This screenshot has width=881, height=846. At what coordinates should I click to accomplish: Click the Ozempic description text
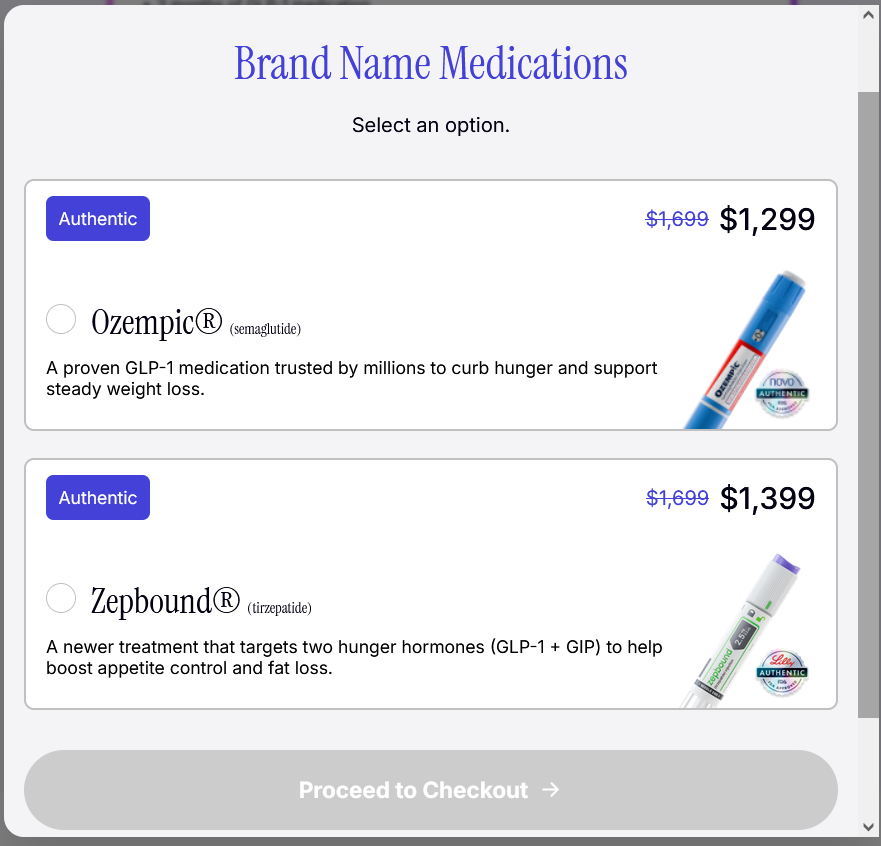tap(352, 379)
